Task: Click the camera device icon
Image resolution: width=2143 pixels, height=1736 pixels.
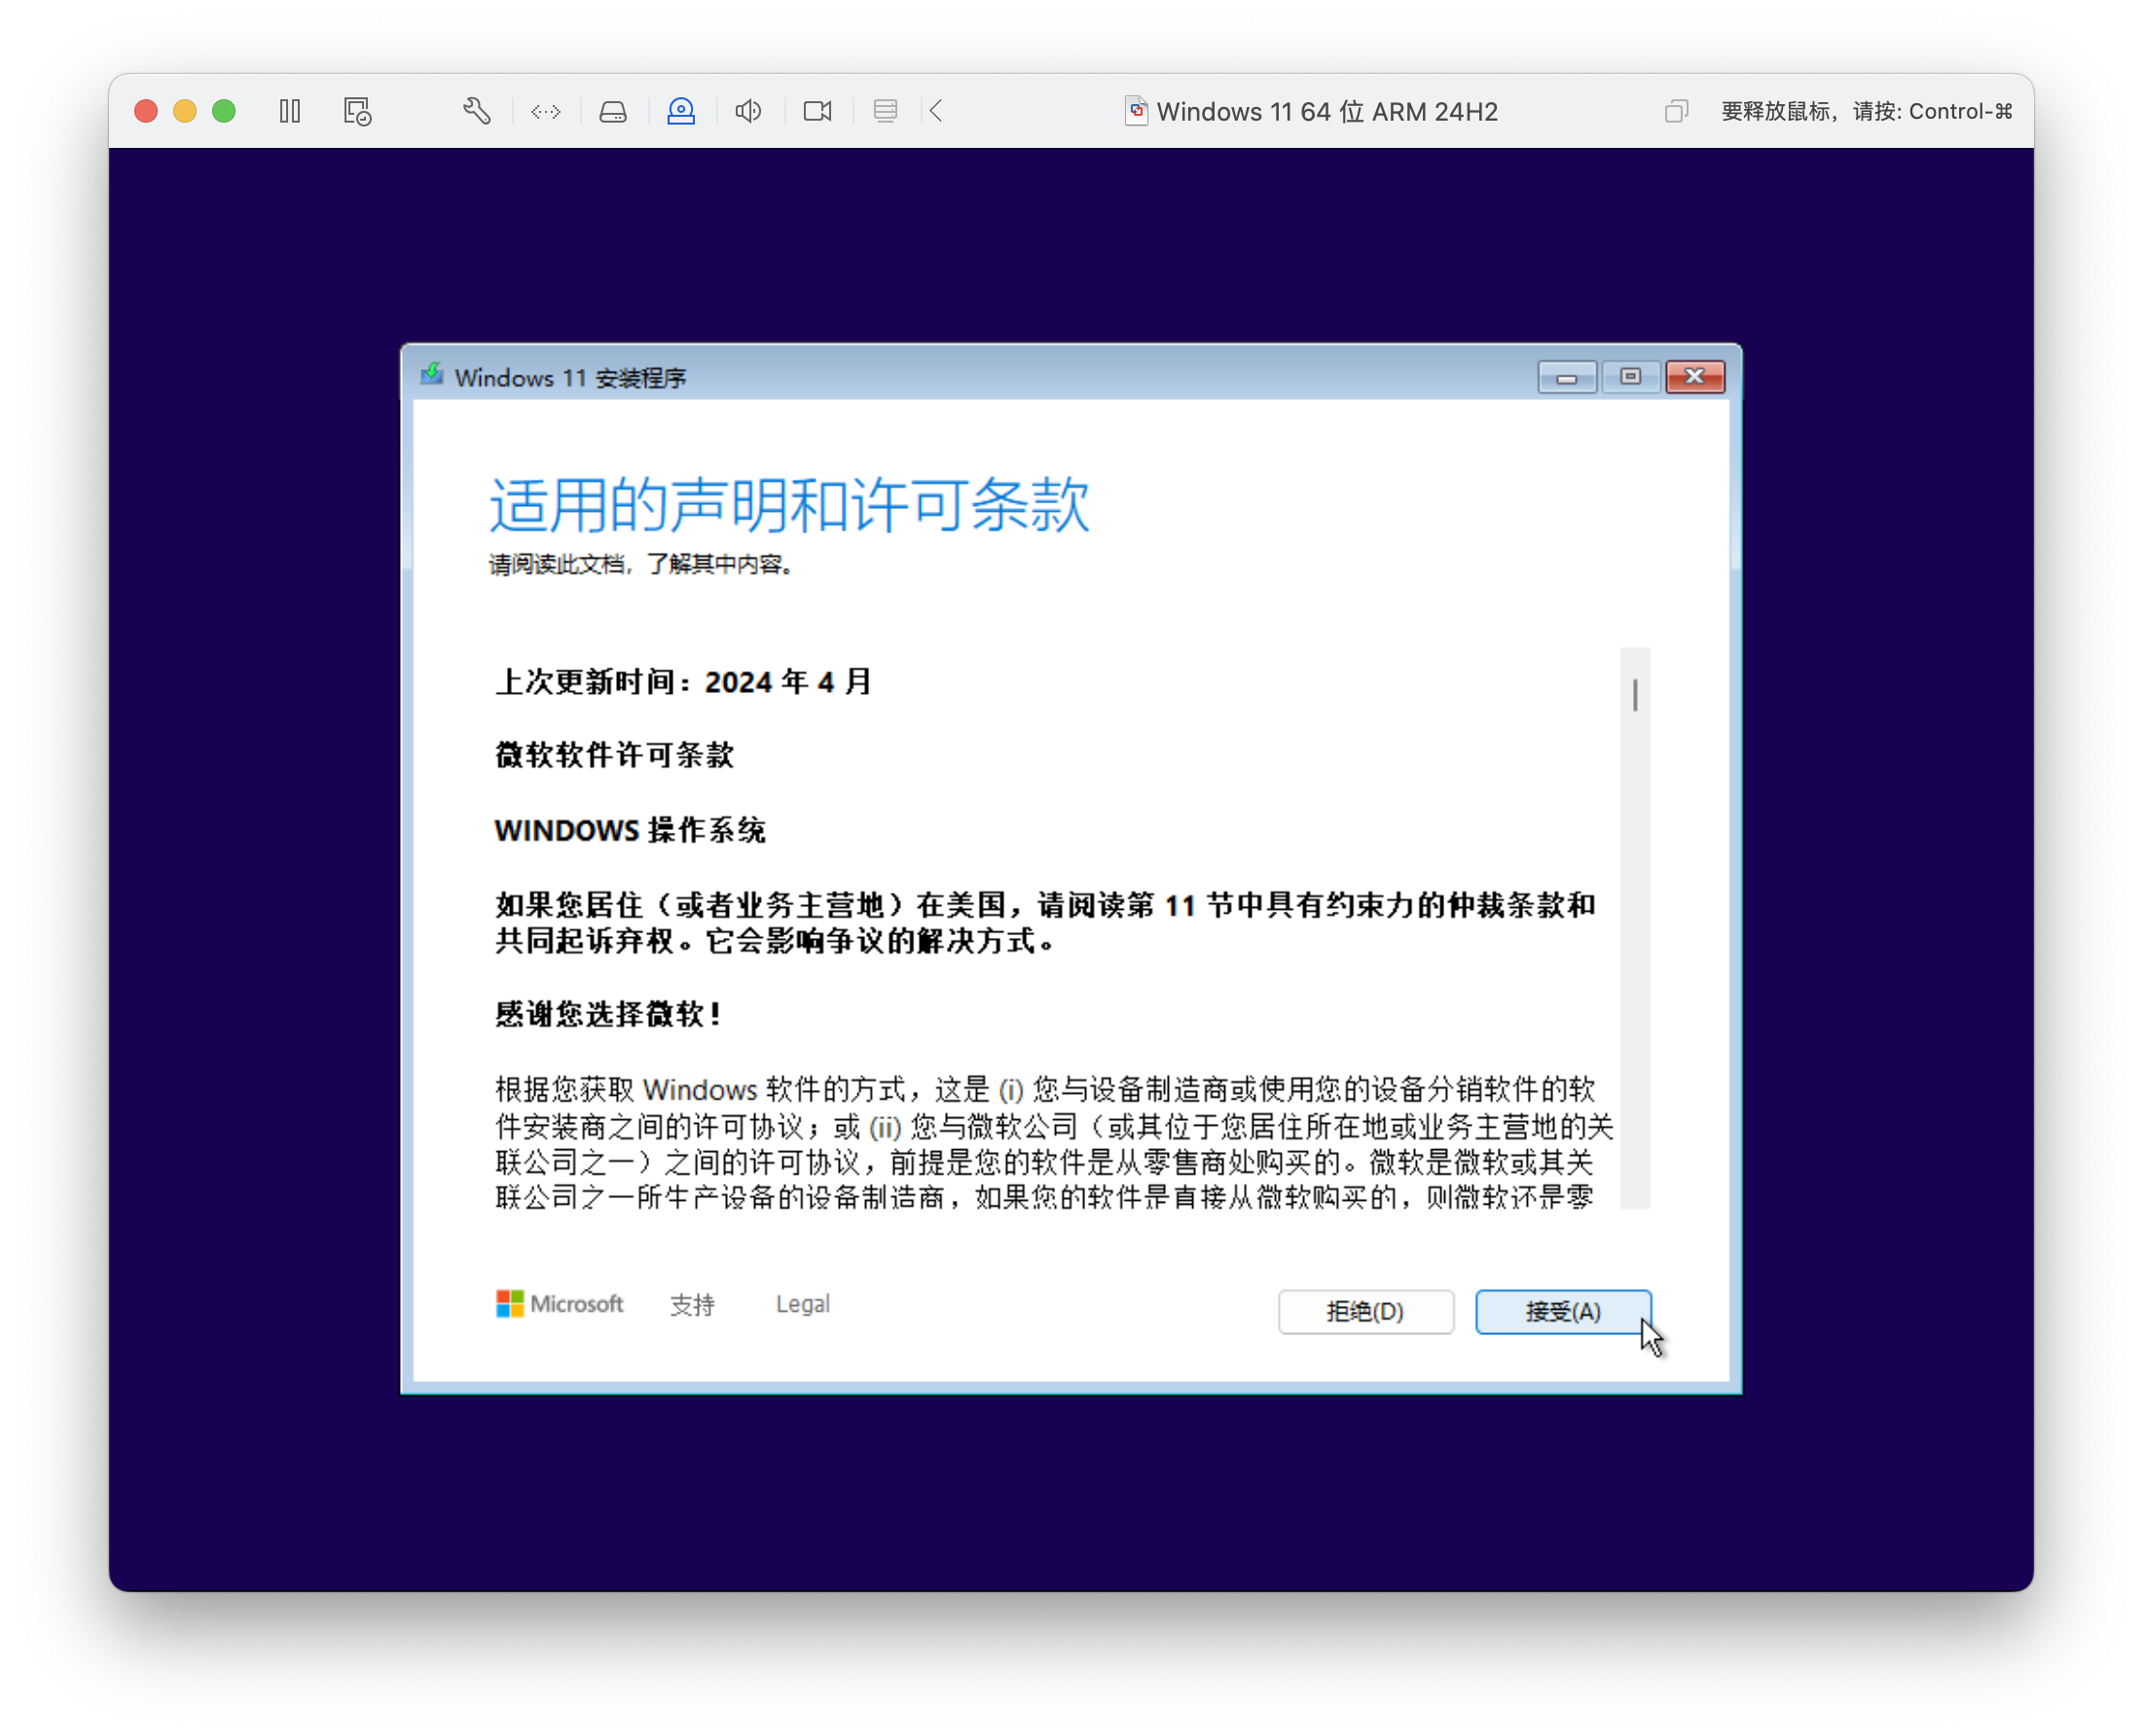Action: (x=817, y=111)
